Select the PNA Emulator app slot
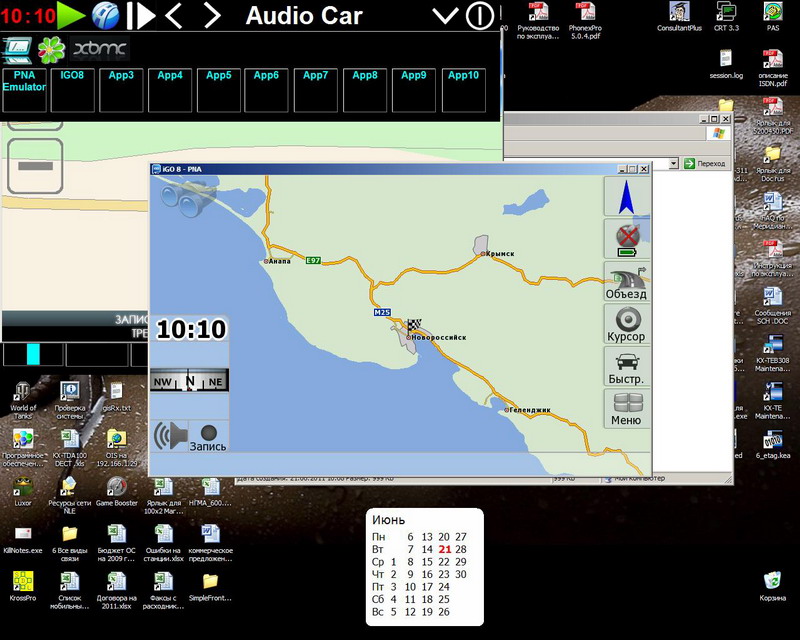The width and height of the screenshot is (800, 640). [x=25, y=89]
